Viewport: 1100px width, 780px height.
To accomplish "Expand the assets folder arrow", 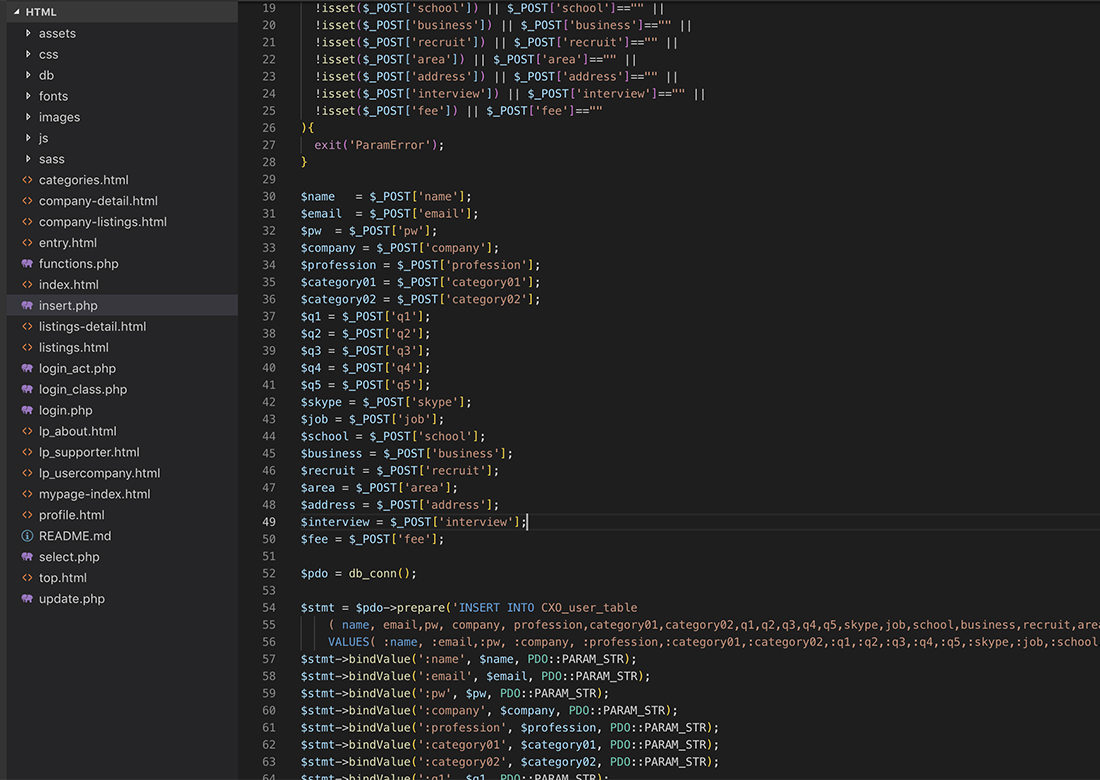I will click(28, 33).
